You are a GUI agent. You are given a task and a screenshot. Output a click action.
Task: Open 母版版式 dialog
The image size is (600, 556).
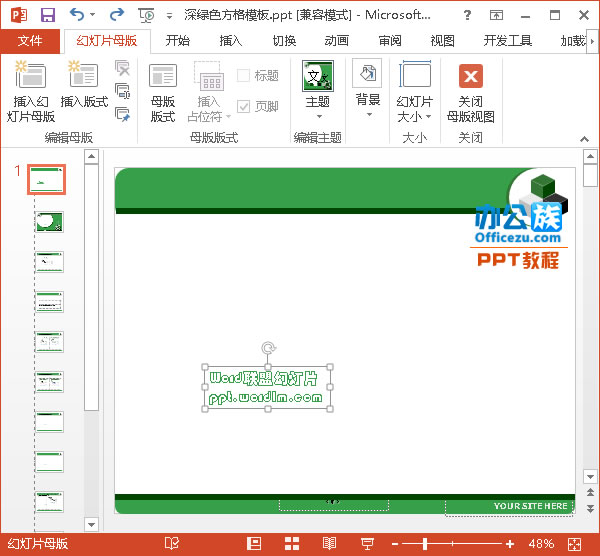[163, 91]
